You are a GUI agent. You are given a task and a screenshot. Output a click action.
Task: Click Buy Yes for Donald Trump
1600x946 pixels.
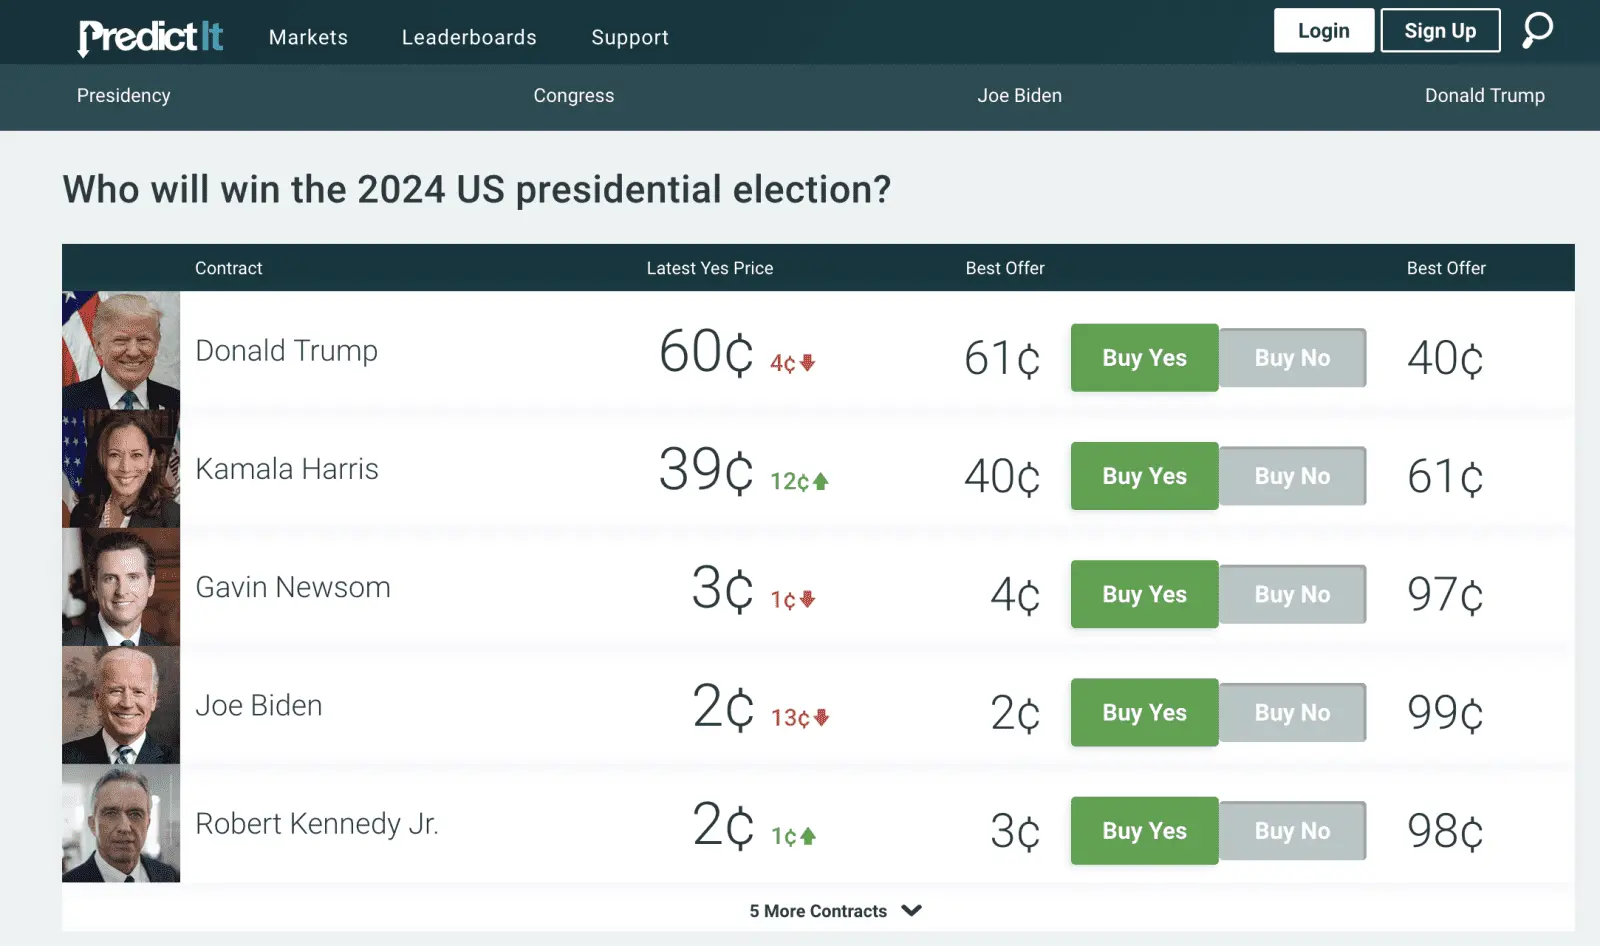(x=1143, y=357)
